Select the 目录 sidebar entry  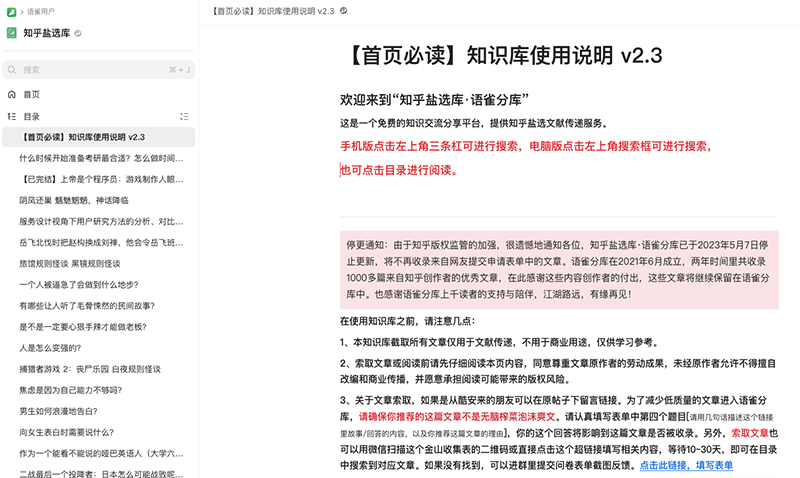(32, 117)
